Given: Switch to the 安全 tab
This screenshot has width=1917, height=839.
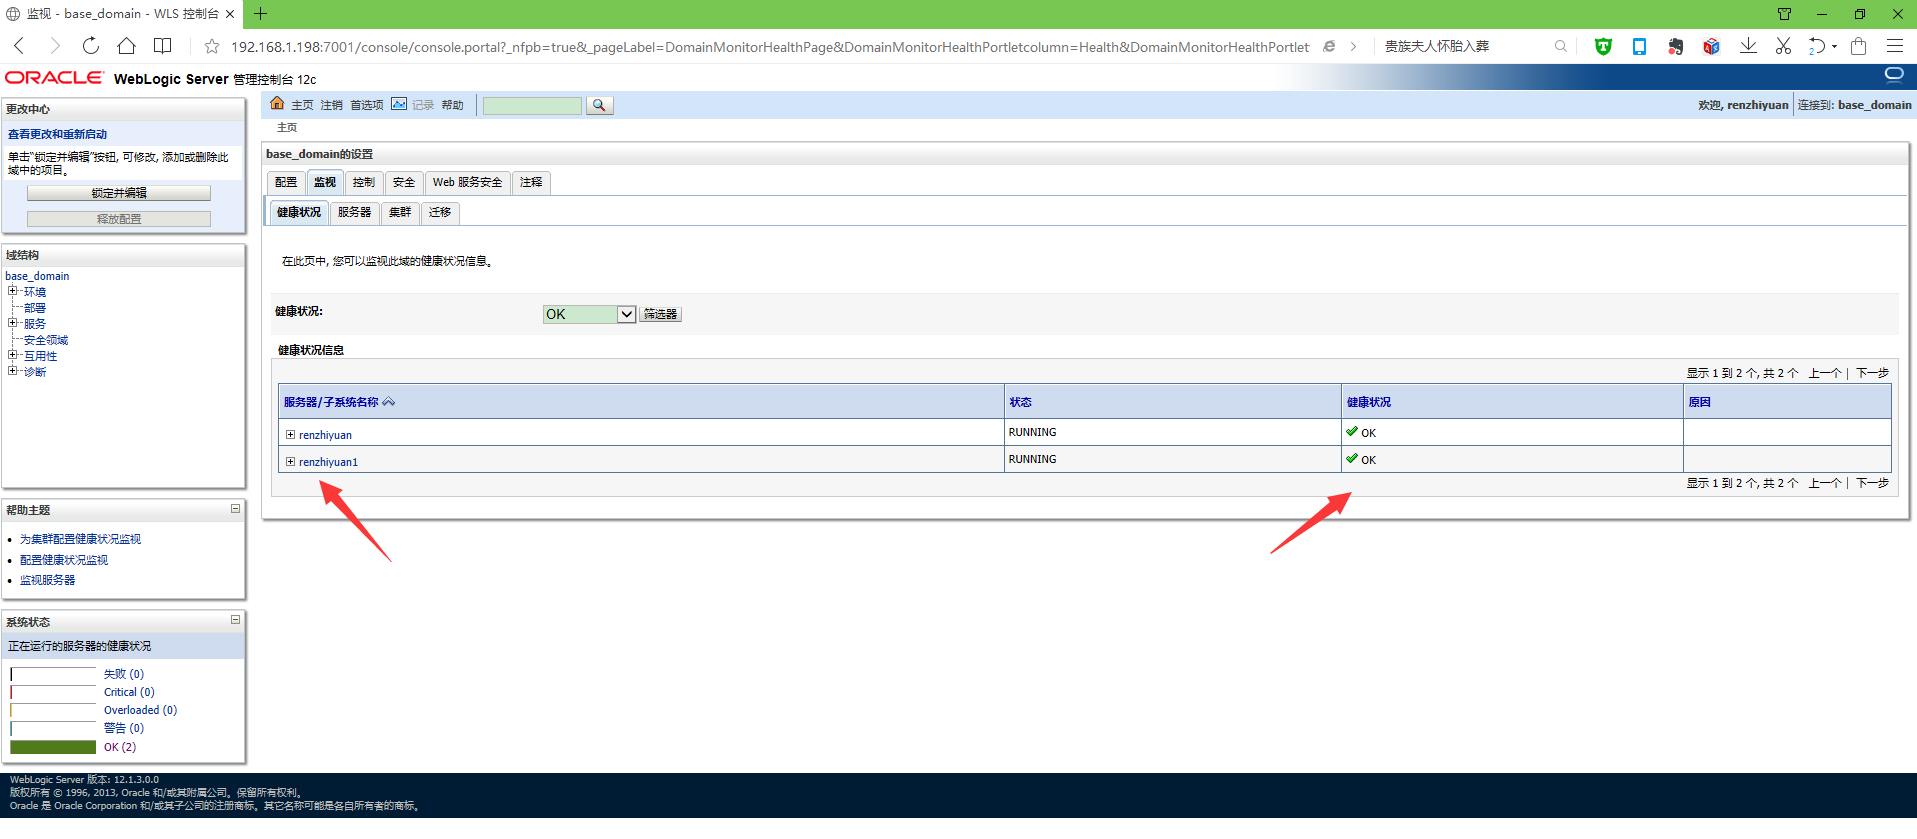Looking at the screenshot, I should tap(404, 182).
